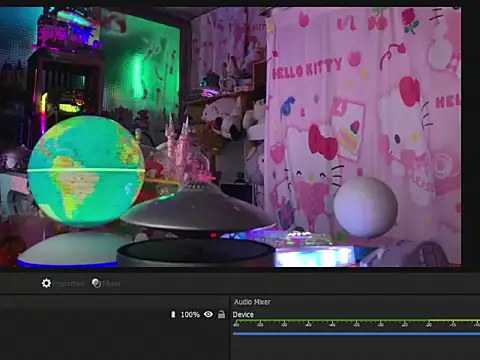
Task: Select the Device audio channel label
Action: (243, 315)
